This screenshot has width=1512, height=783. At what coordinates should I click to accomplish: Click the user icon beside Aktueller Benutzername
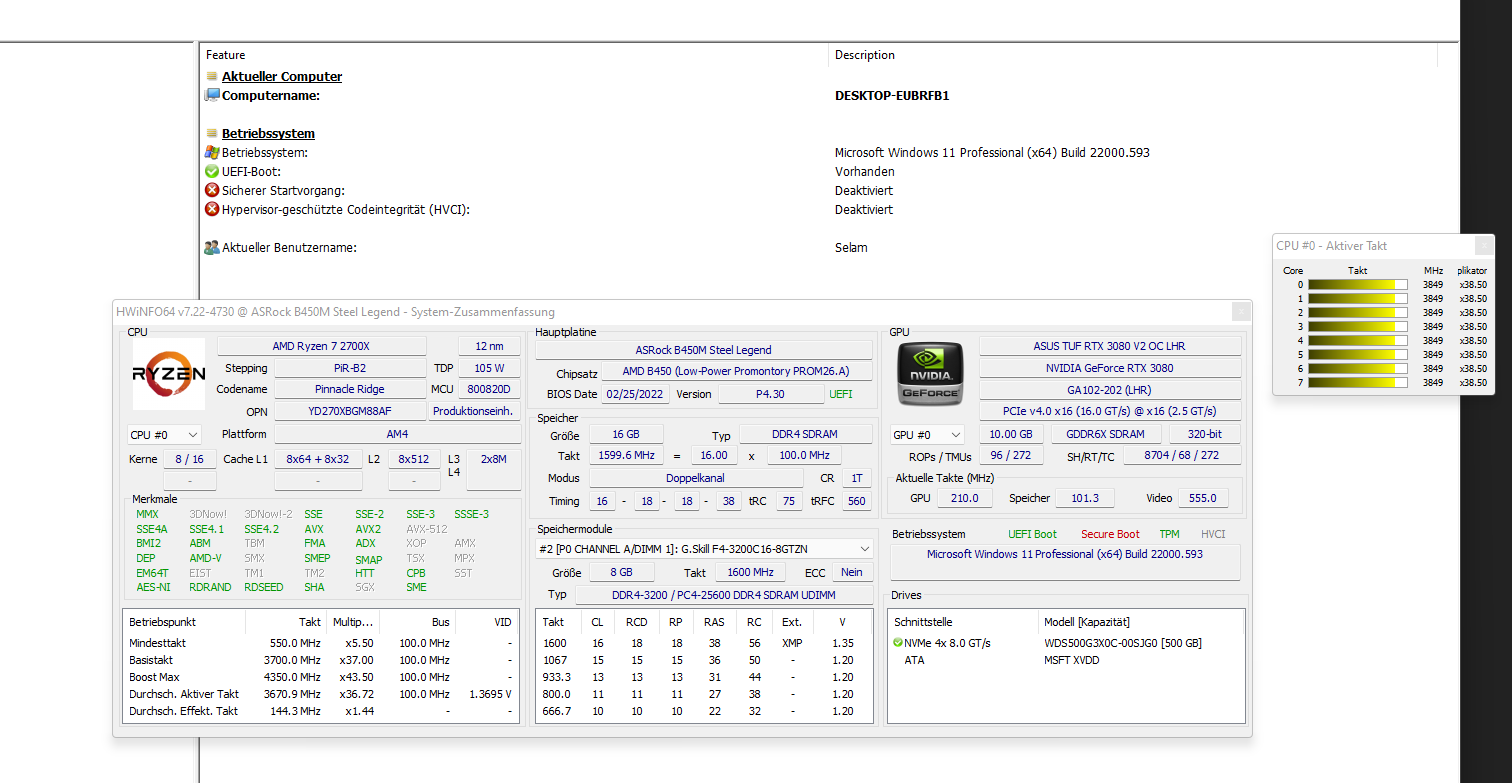(x=212, y=247)
